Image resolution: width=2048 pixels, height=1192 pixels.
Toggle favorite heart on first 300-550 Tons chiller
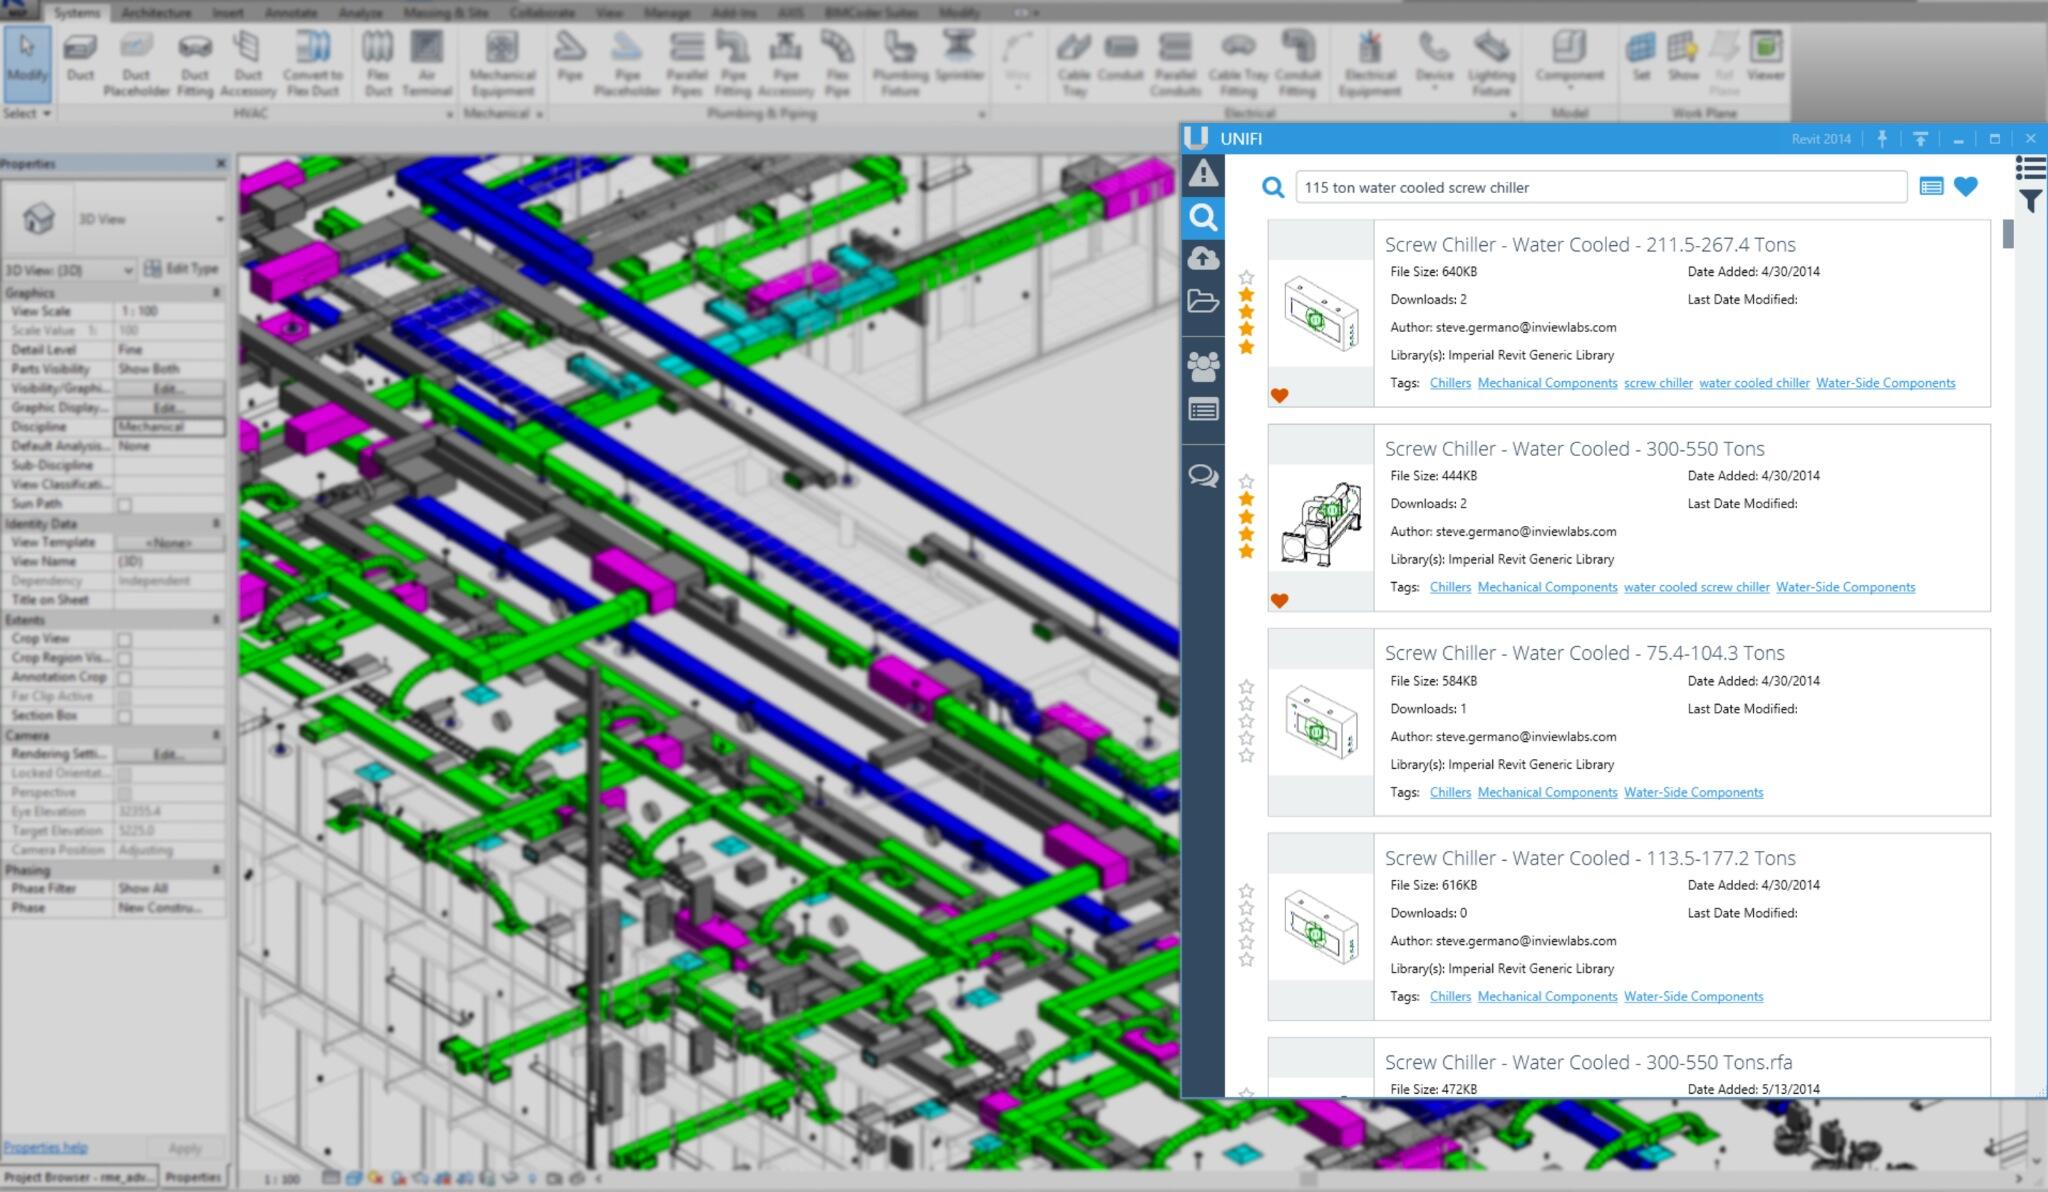[1279, 600]
